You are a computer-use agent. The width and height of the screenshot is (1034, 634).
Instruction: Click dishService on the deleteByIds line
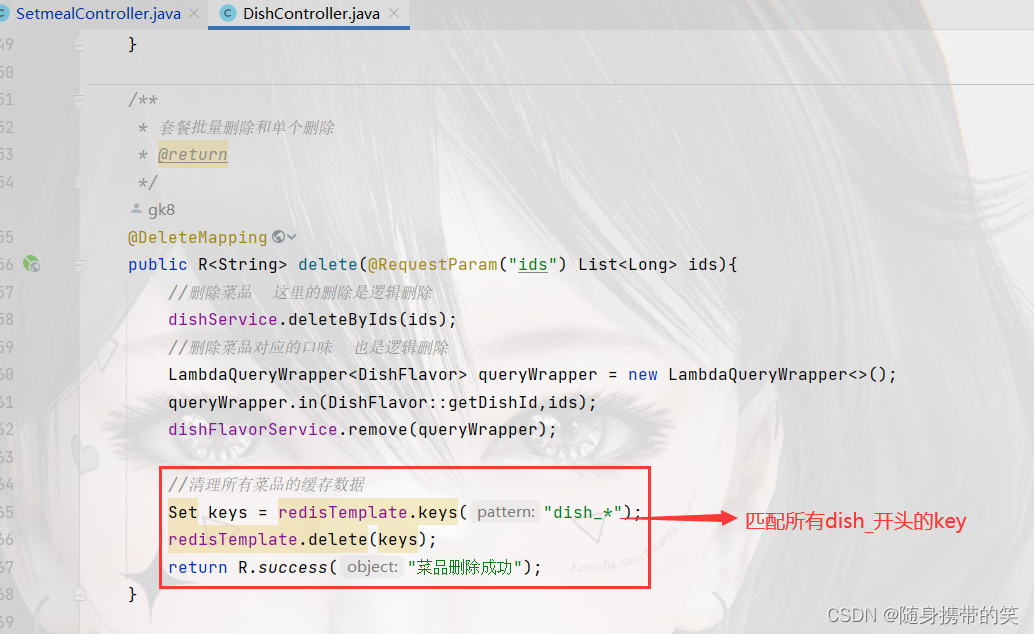click(x=223, y=320)
